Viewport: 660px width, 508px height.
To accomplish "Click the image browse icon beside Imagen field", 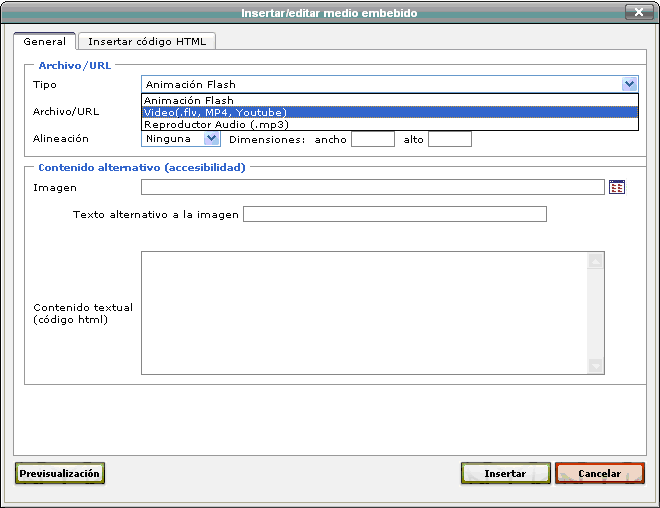I will pos(616,187).
